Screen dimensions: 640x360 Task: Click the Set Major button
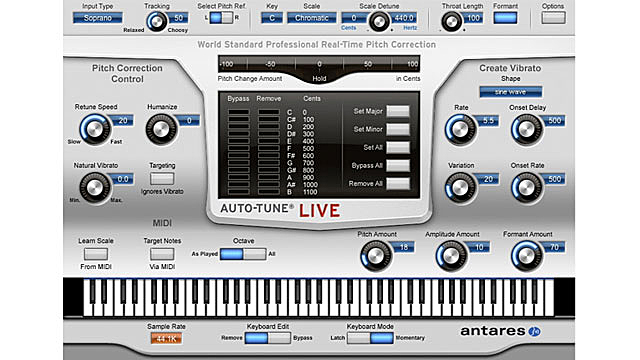coord(398,111)
